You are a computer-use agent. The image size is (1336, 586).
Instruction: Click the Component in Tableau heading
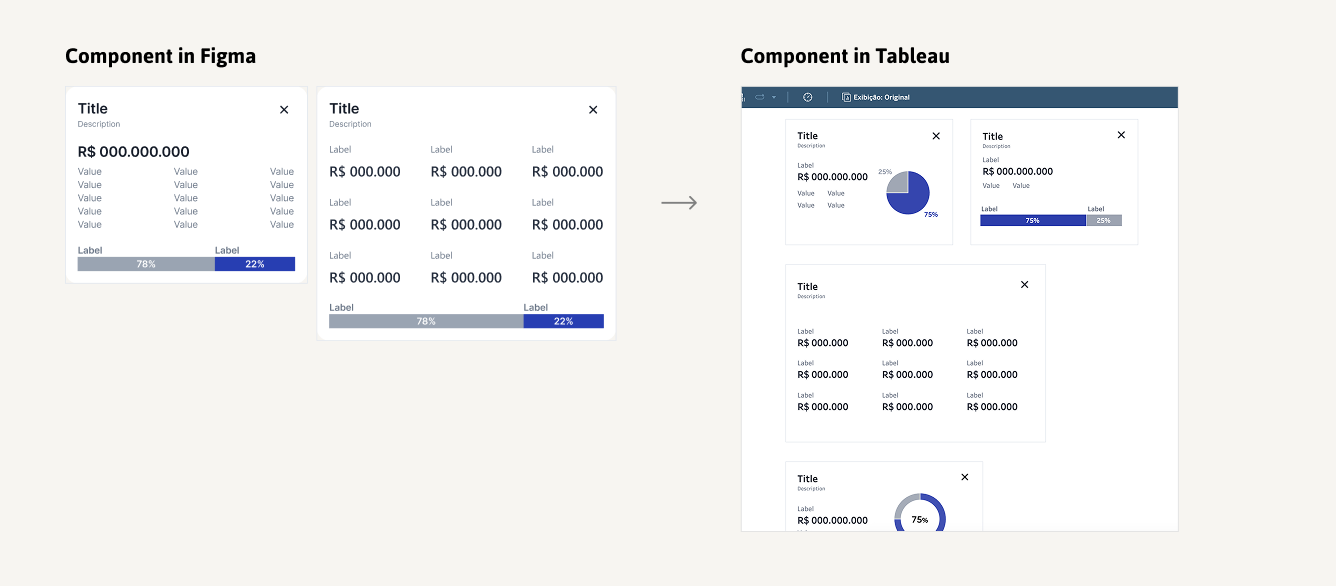coord(845,56)
